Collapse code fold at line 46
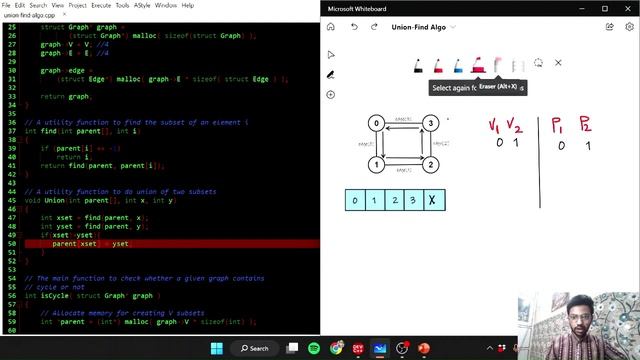The height and width of the screenshot is (360, 640). (20, 209)
